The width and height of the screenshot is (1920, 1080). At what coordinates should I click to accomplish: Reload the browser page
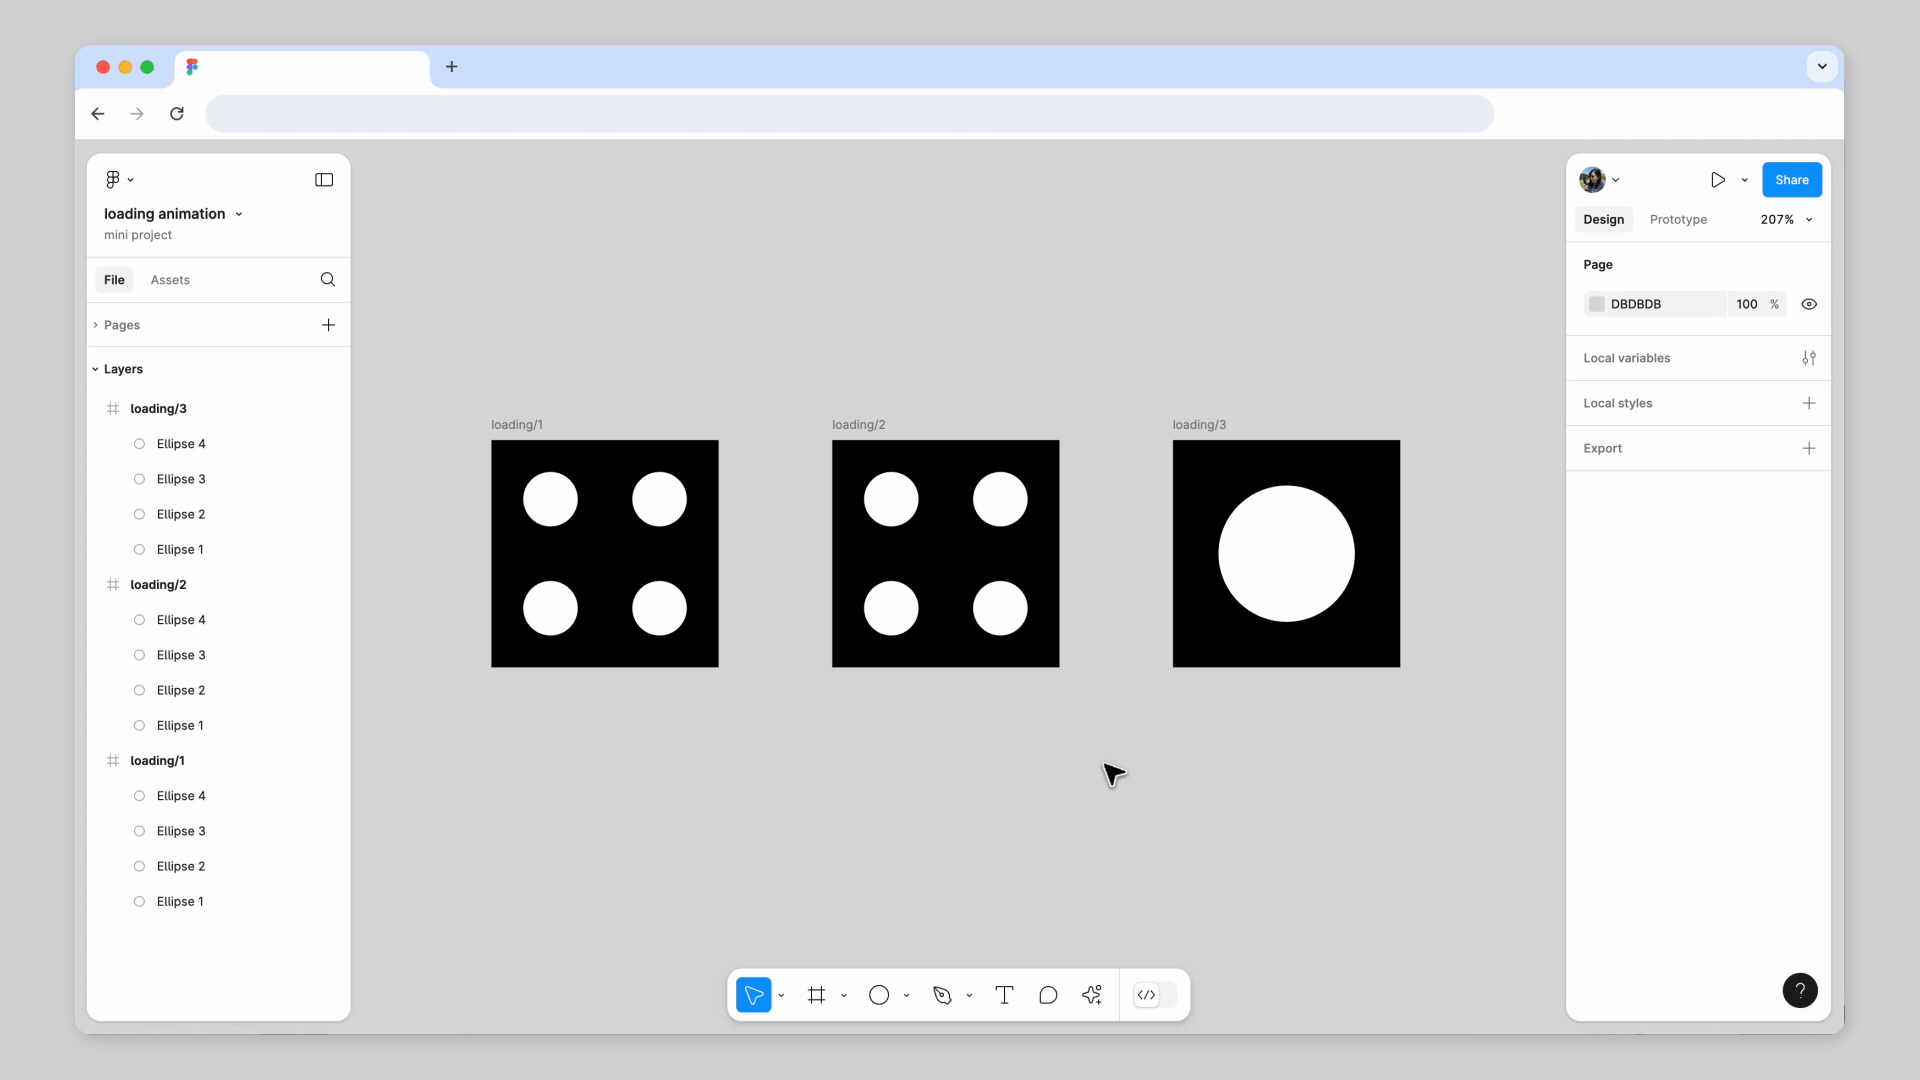177,114
